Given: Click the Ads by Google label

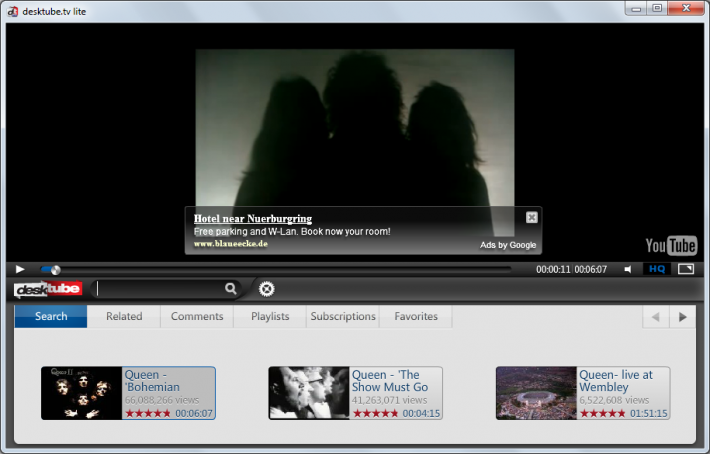Looking at the screenshot, I should [x=508, y=245].
